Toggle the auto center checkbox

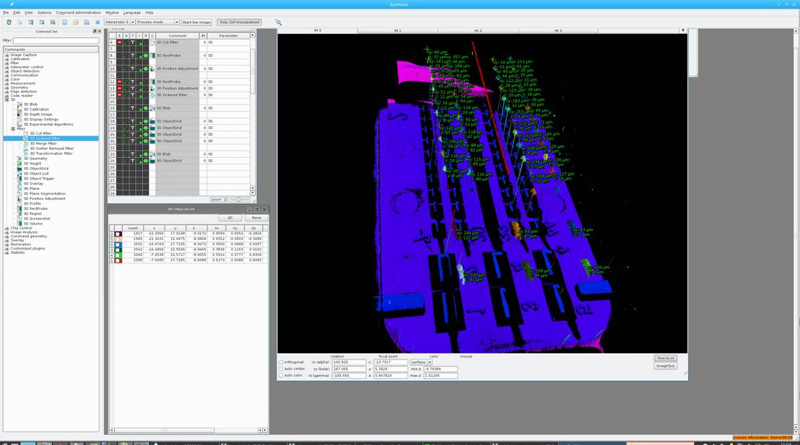pyautogui.click(x=281, y=369)
